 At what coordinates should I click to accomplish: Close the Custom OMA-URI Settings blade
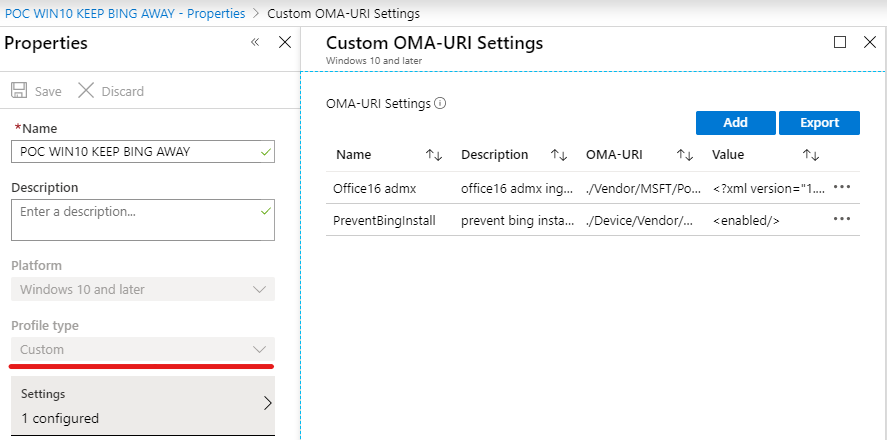point(870,42)
